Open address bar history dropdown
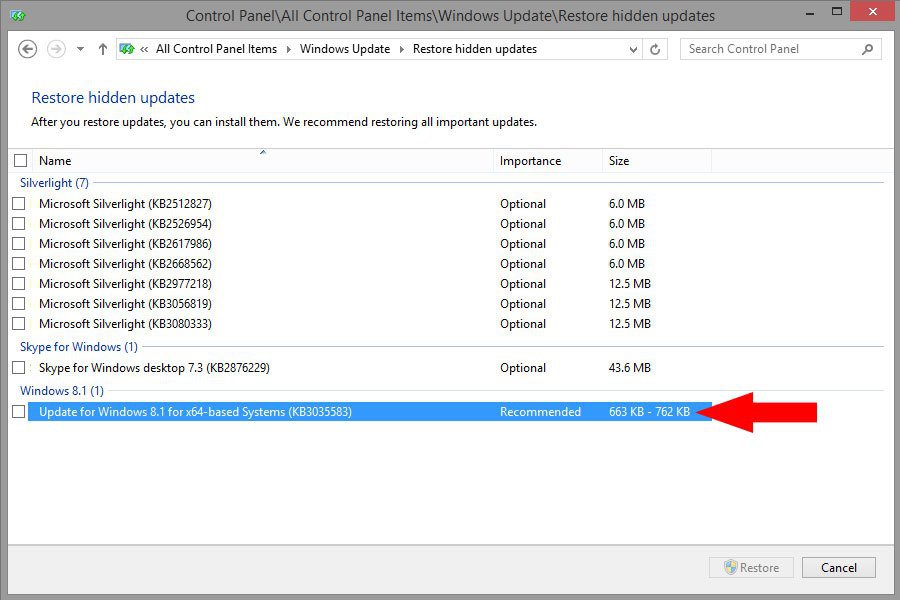Image resolution: width=900 pixels, height=600 pixels. (633, 49)
